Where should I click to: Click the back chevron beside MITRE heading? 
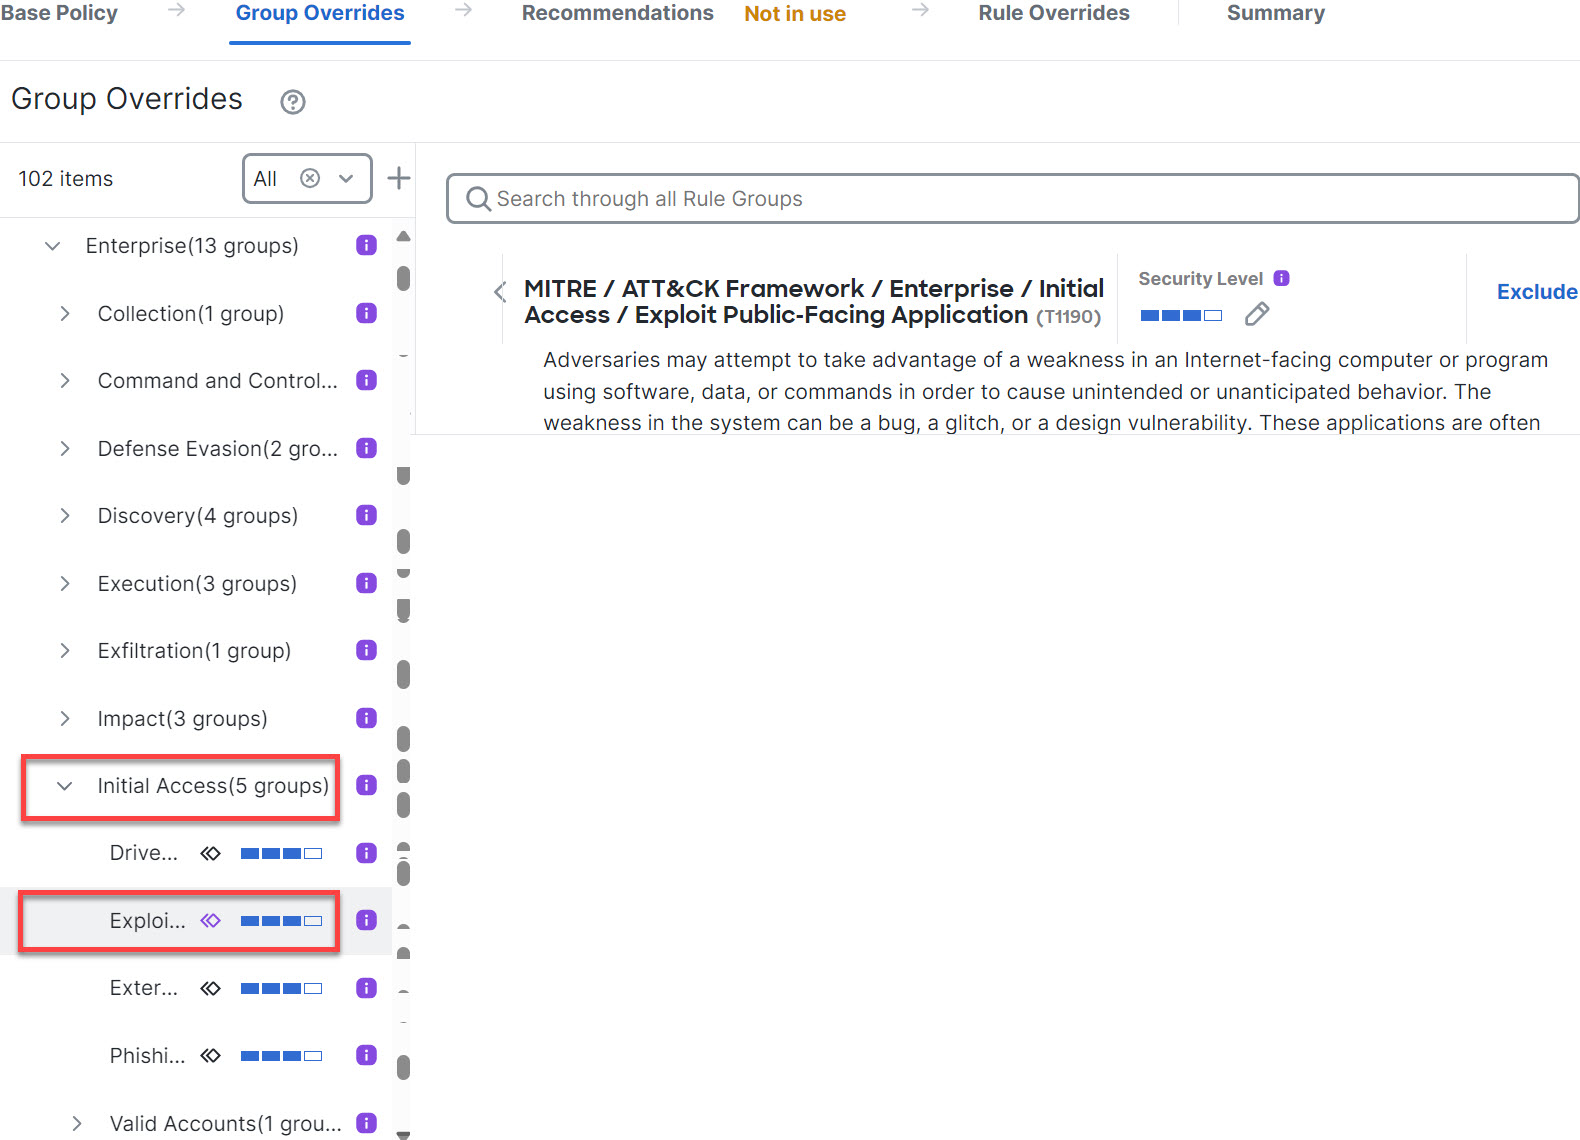tap(500, 292)
